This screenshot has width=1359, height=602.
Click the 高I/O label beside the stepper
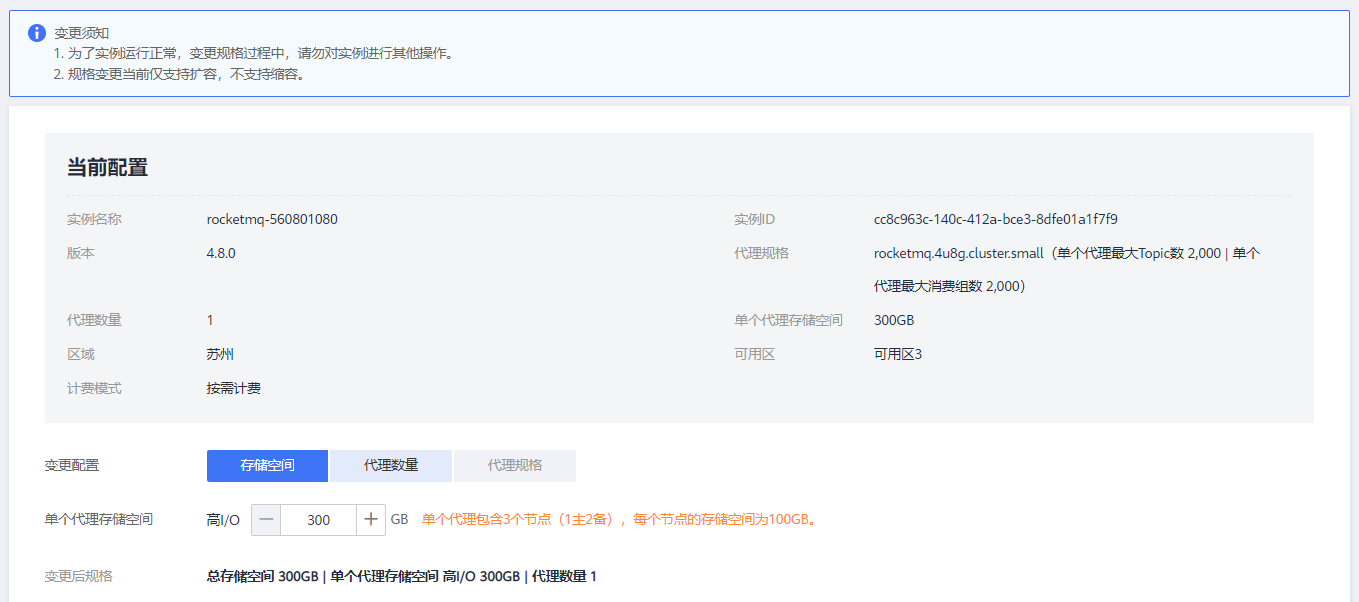tap(223, 520)
